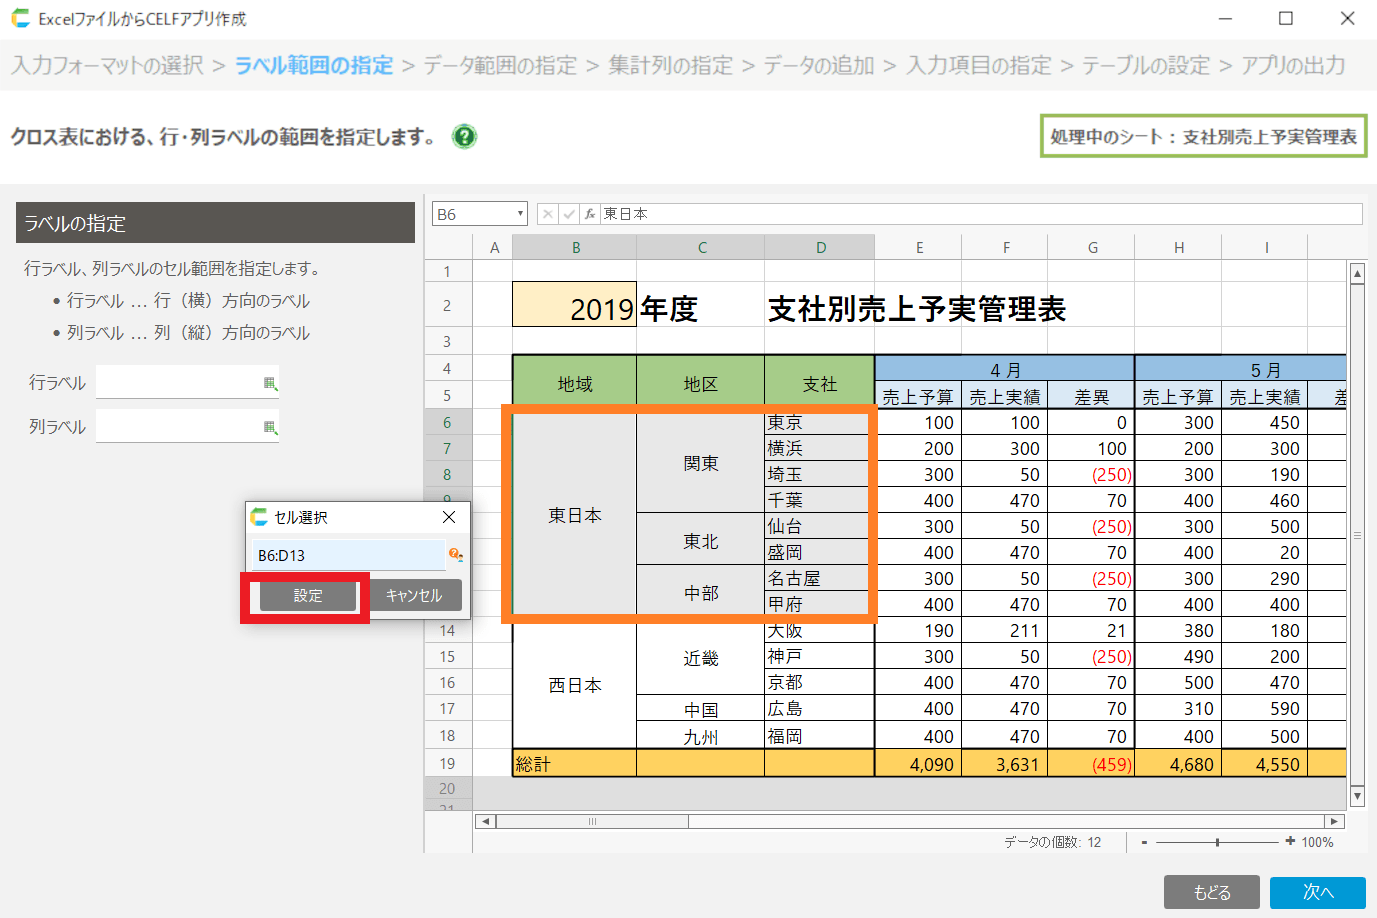Click the vertical scrollbar down arrow
1377x918 pixels.
coord(1357,796)
